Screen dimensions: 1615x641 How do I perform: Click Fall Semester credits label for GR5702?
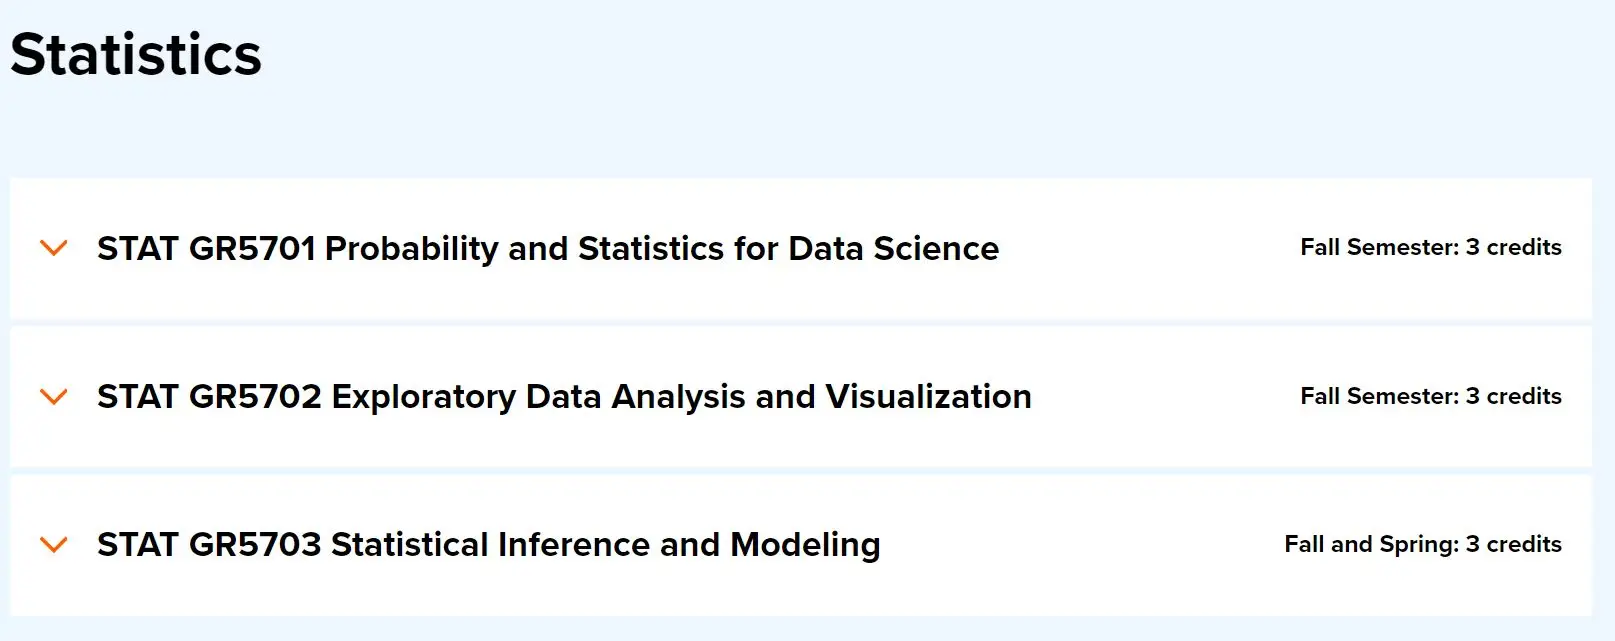click(1430, 397)
